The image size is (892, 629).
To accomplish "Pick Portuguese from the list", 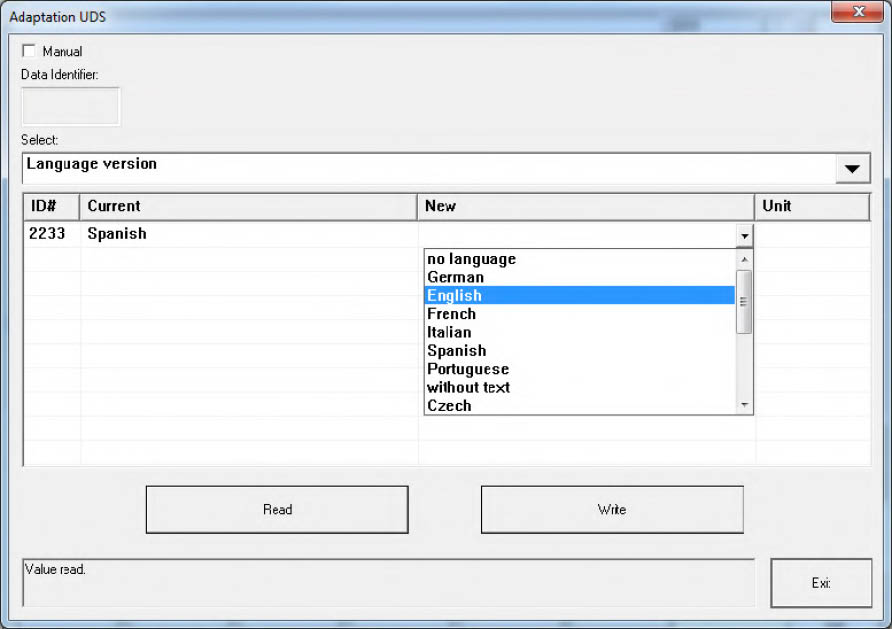I will click(467, 369).
